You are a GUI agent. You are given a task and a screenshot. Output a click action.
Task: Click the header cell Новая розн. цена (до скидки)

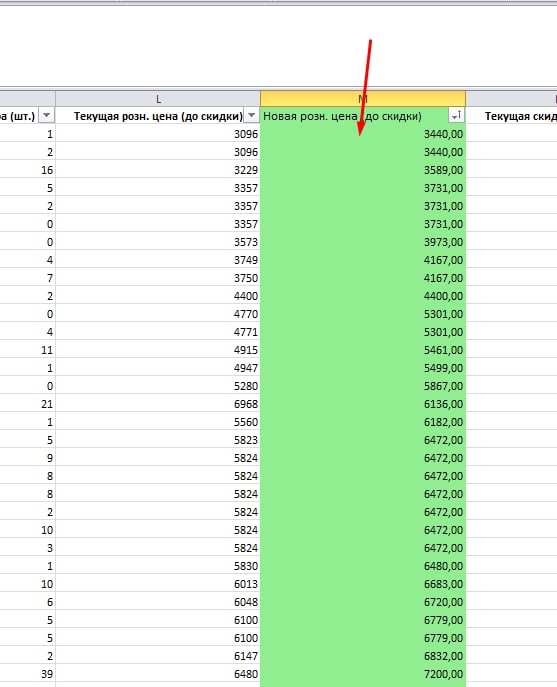tap(363, 116)
